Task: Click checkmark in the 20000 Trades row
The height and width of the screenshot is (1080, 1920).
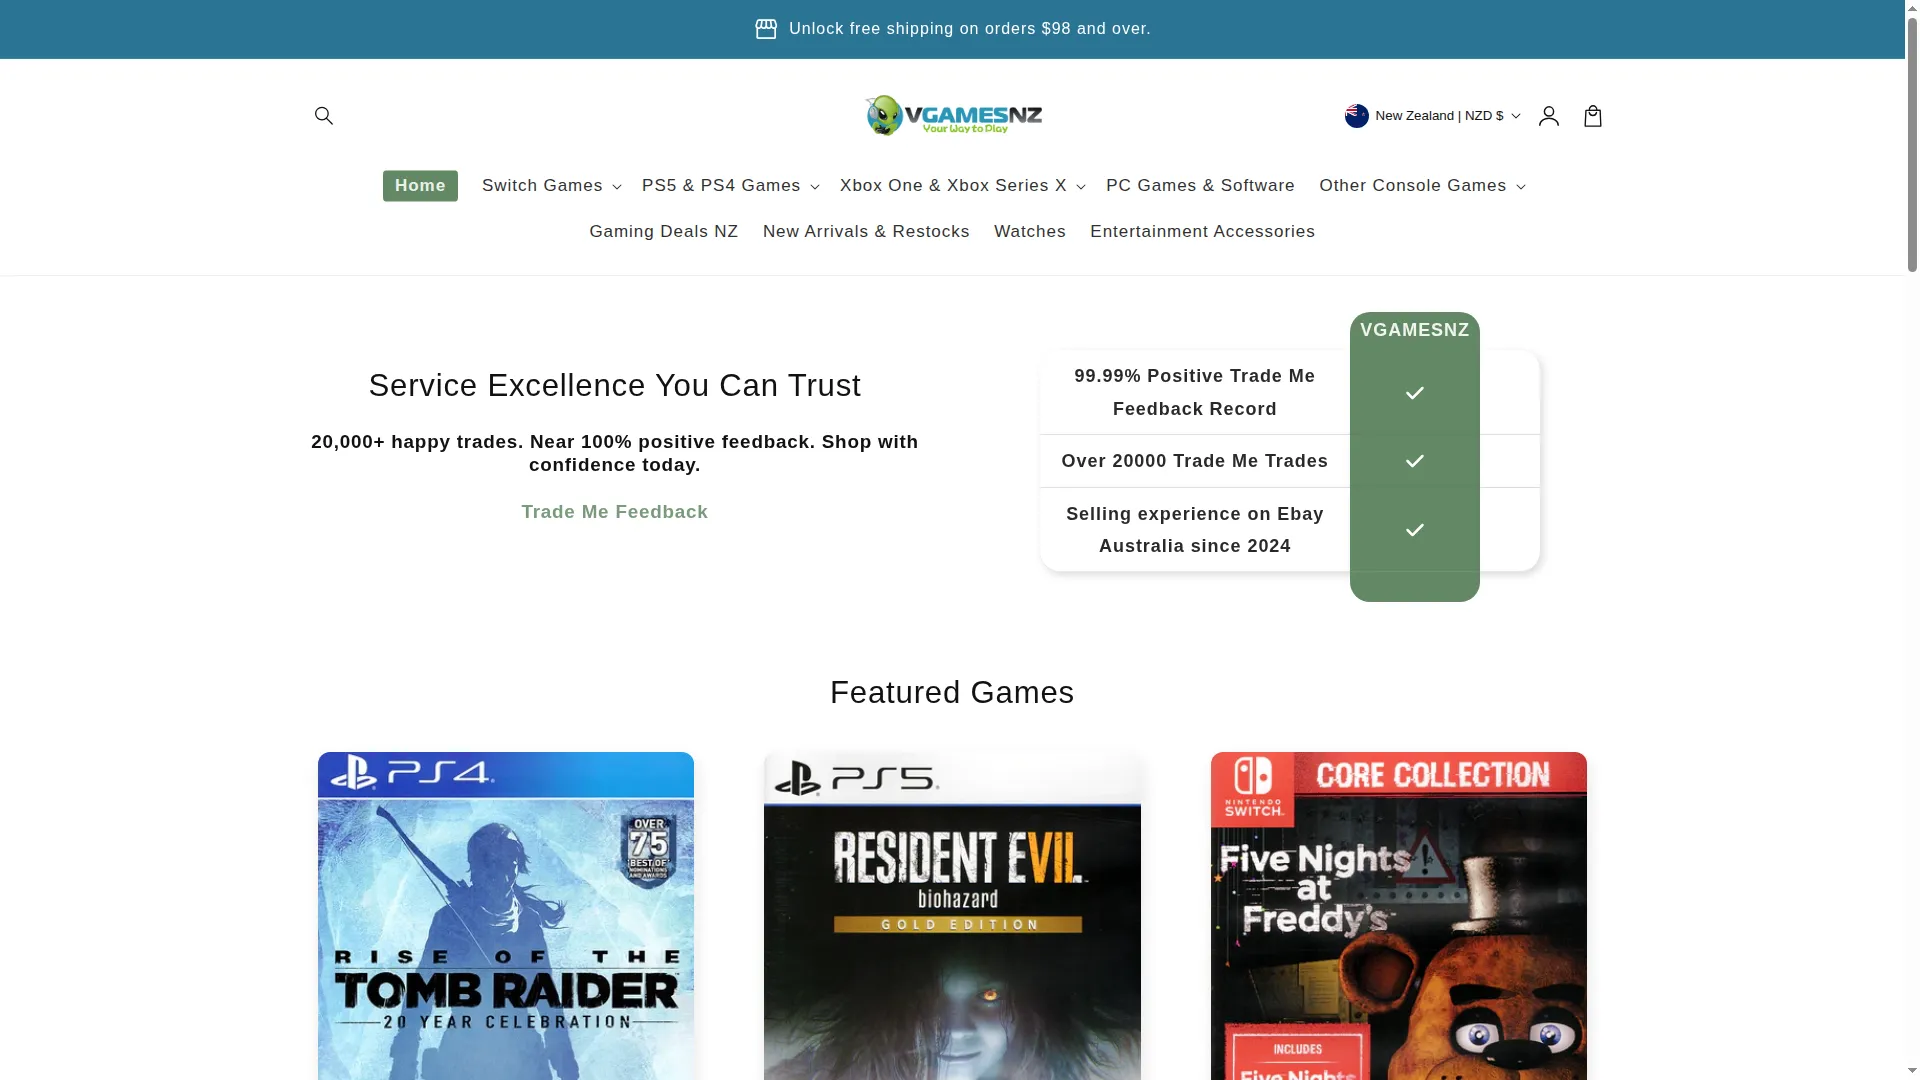Action: pos(1414,461)
